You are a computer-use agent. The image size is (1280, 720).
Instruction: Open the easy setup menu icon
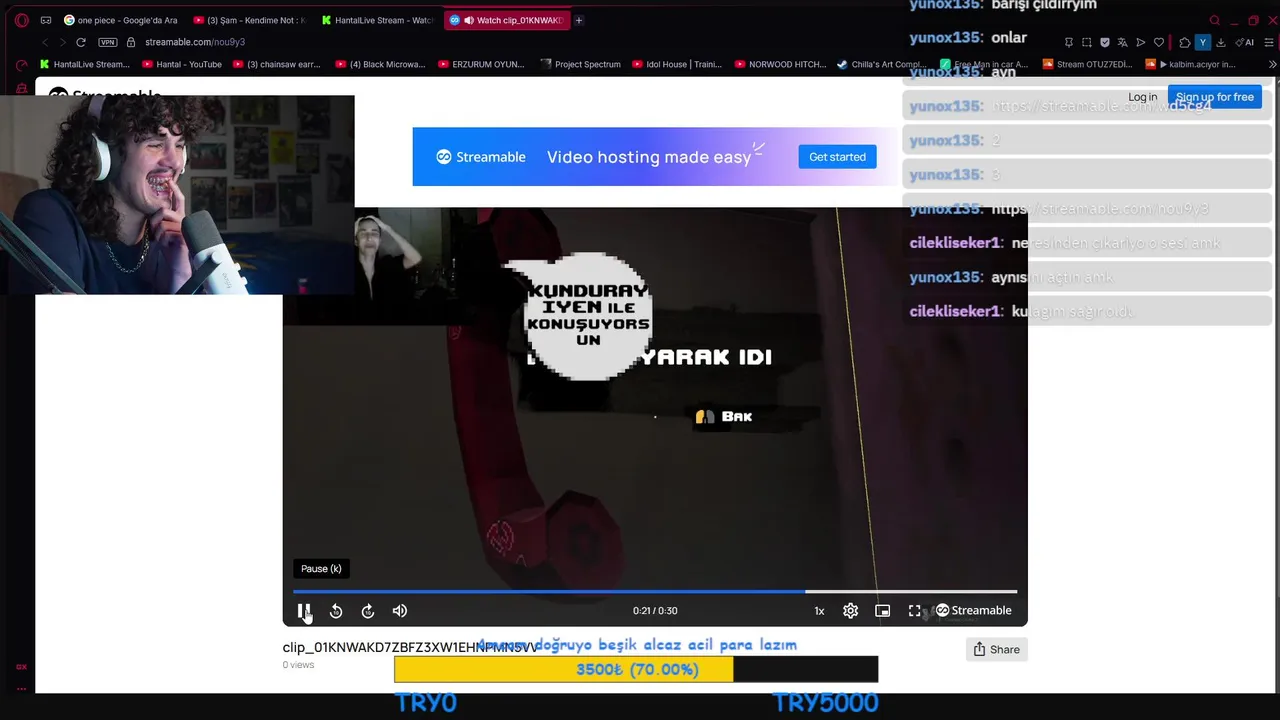1270,42
